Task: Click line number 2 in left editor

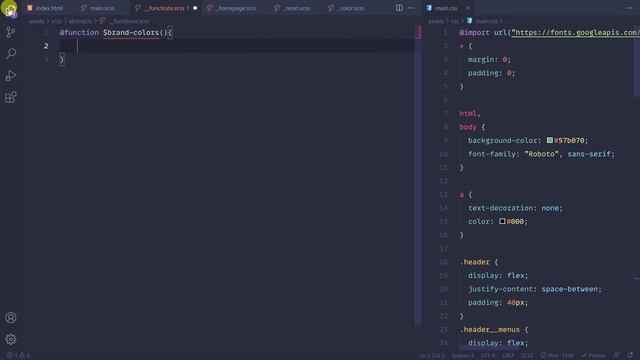Action: 46,46
